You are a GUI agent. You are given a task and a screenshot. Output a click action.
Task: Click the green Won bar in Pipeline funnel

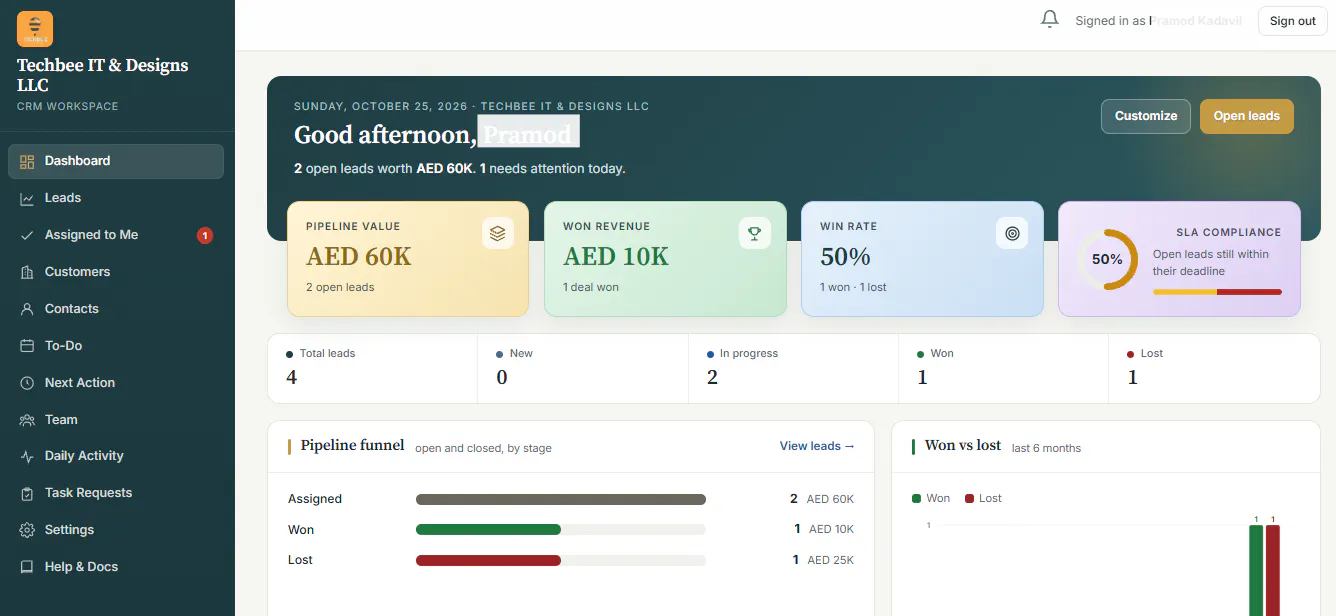click(488, 529)
